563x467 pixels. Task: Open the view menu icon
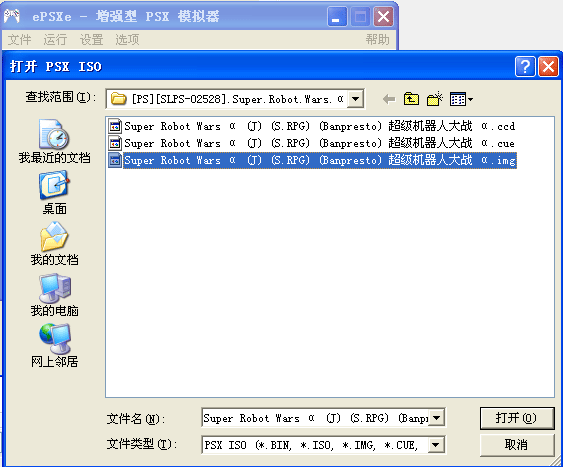tap(461, 99)
